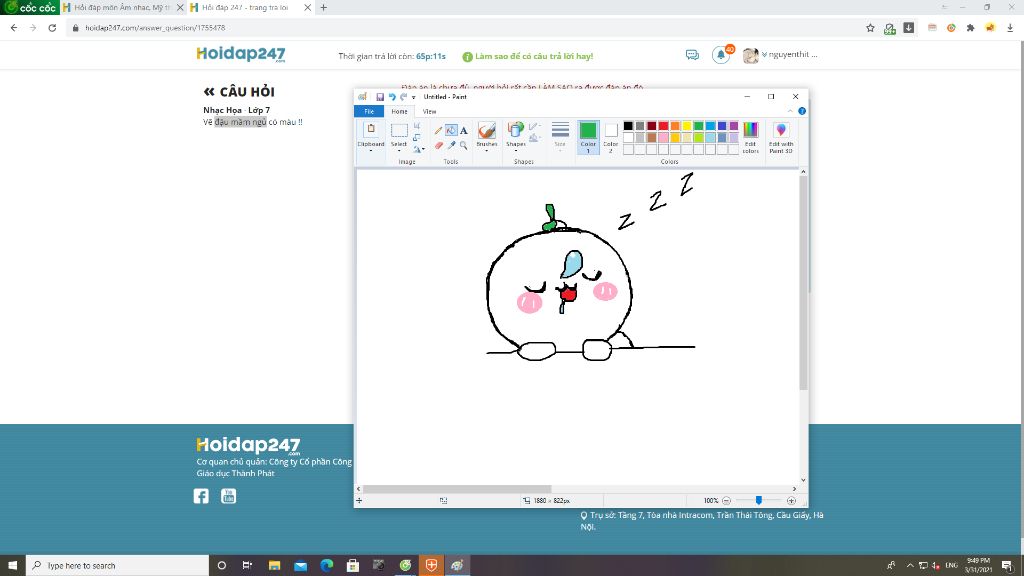Click the Undo arrow in Paint
The image size is (1024, 576).
392,97
